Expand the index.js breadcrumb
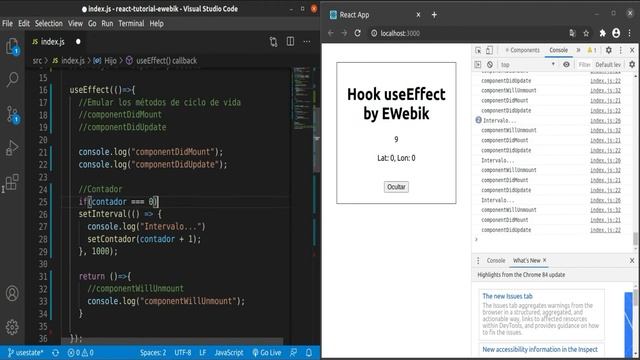Screen dimensions: 640x360 [69, 61]
